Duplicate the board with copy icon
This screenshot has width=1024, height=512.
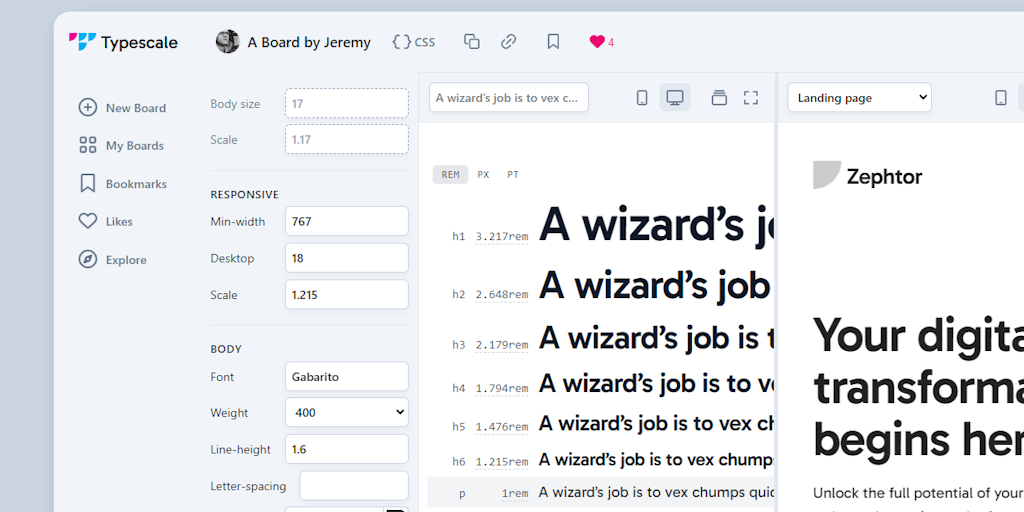472,42
